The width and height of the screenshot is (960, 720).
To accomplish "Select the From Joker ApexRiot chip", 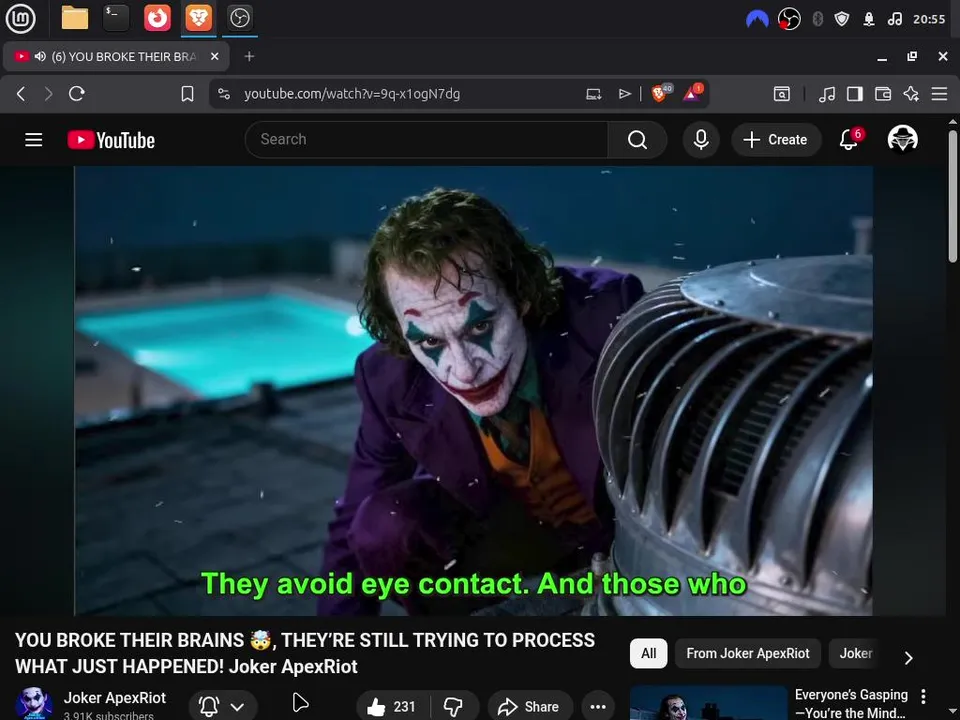I will click(x=748, y=653).
